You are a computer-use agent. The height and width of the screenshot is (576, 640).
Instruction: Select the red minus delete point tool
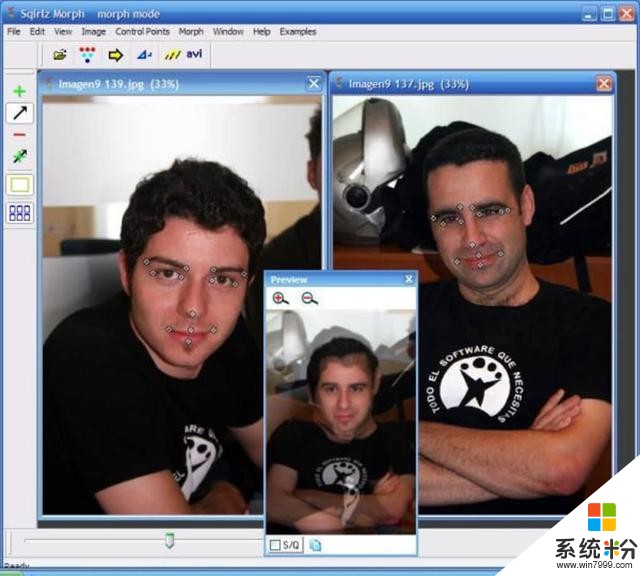pyautogui.click(x=19, y=134)
